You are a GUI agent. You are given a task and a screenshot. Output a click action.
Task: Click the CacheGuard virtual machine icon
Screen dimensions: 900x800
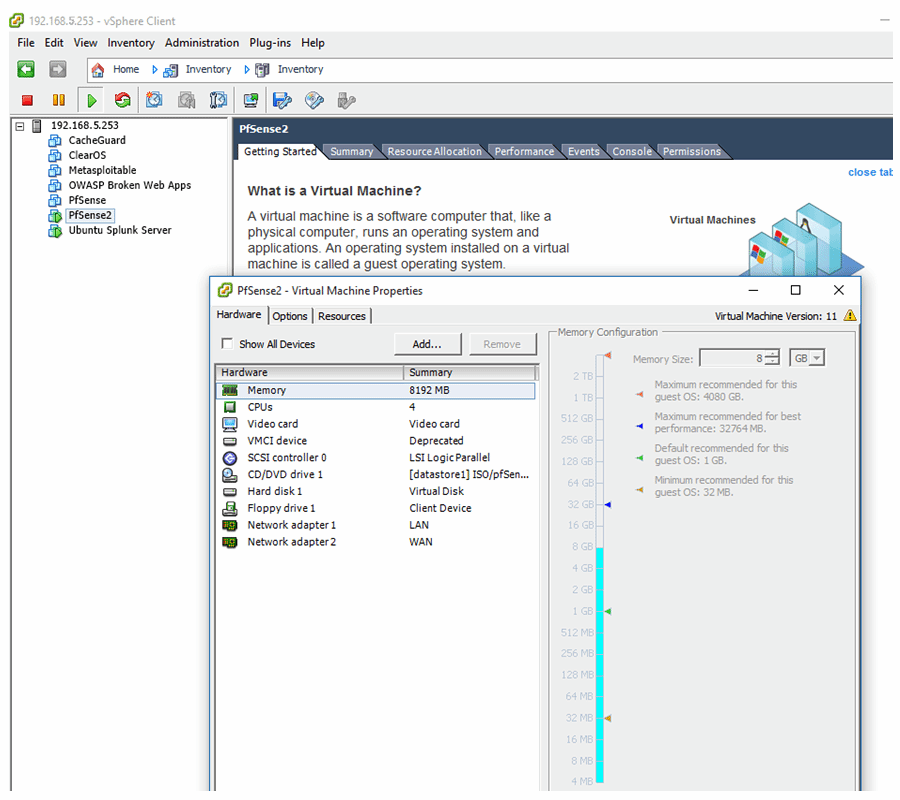point(55,141)
